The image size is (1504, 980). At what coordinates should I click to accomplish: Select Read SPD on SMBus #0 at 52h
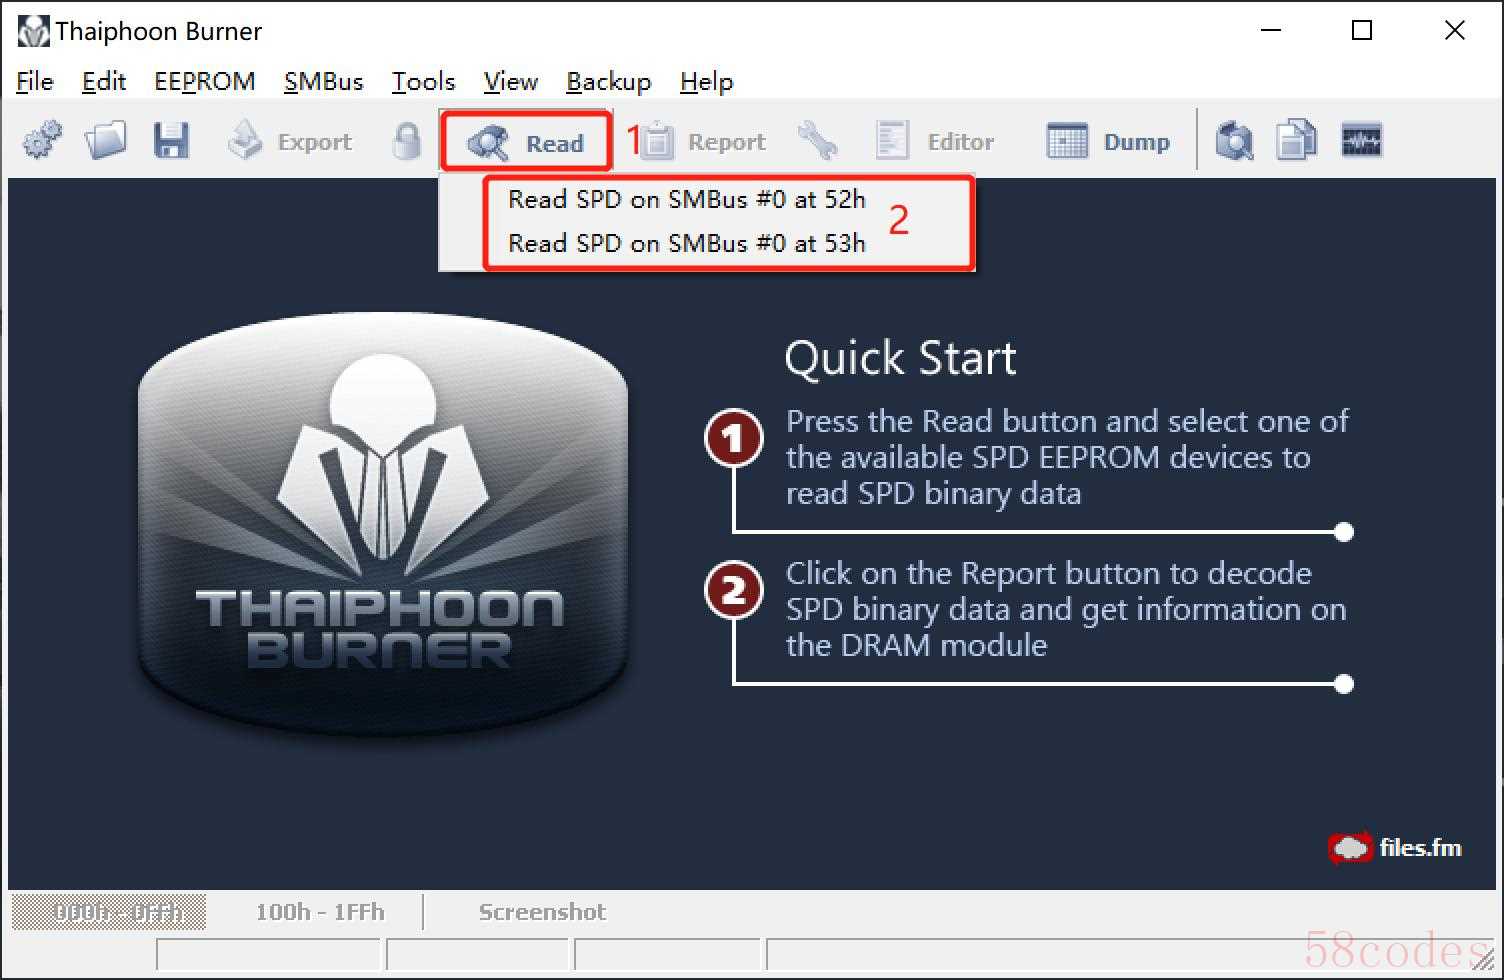pyautogui.click(x=687, y=200)
